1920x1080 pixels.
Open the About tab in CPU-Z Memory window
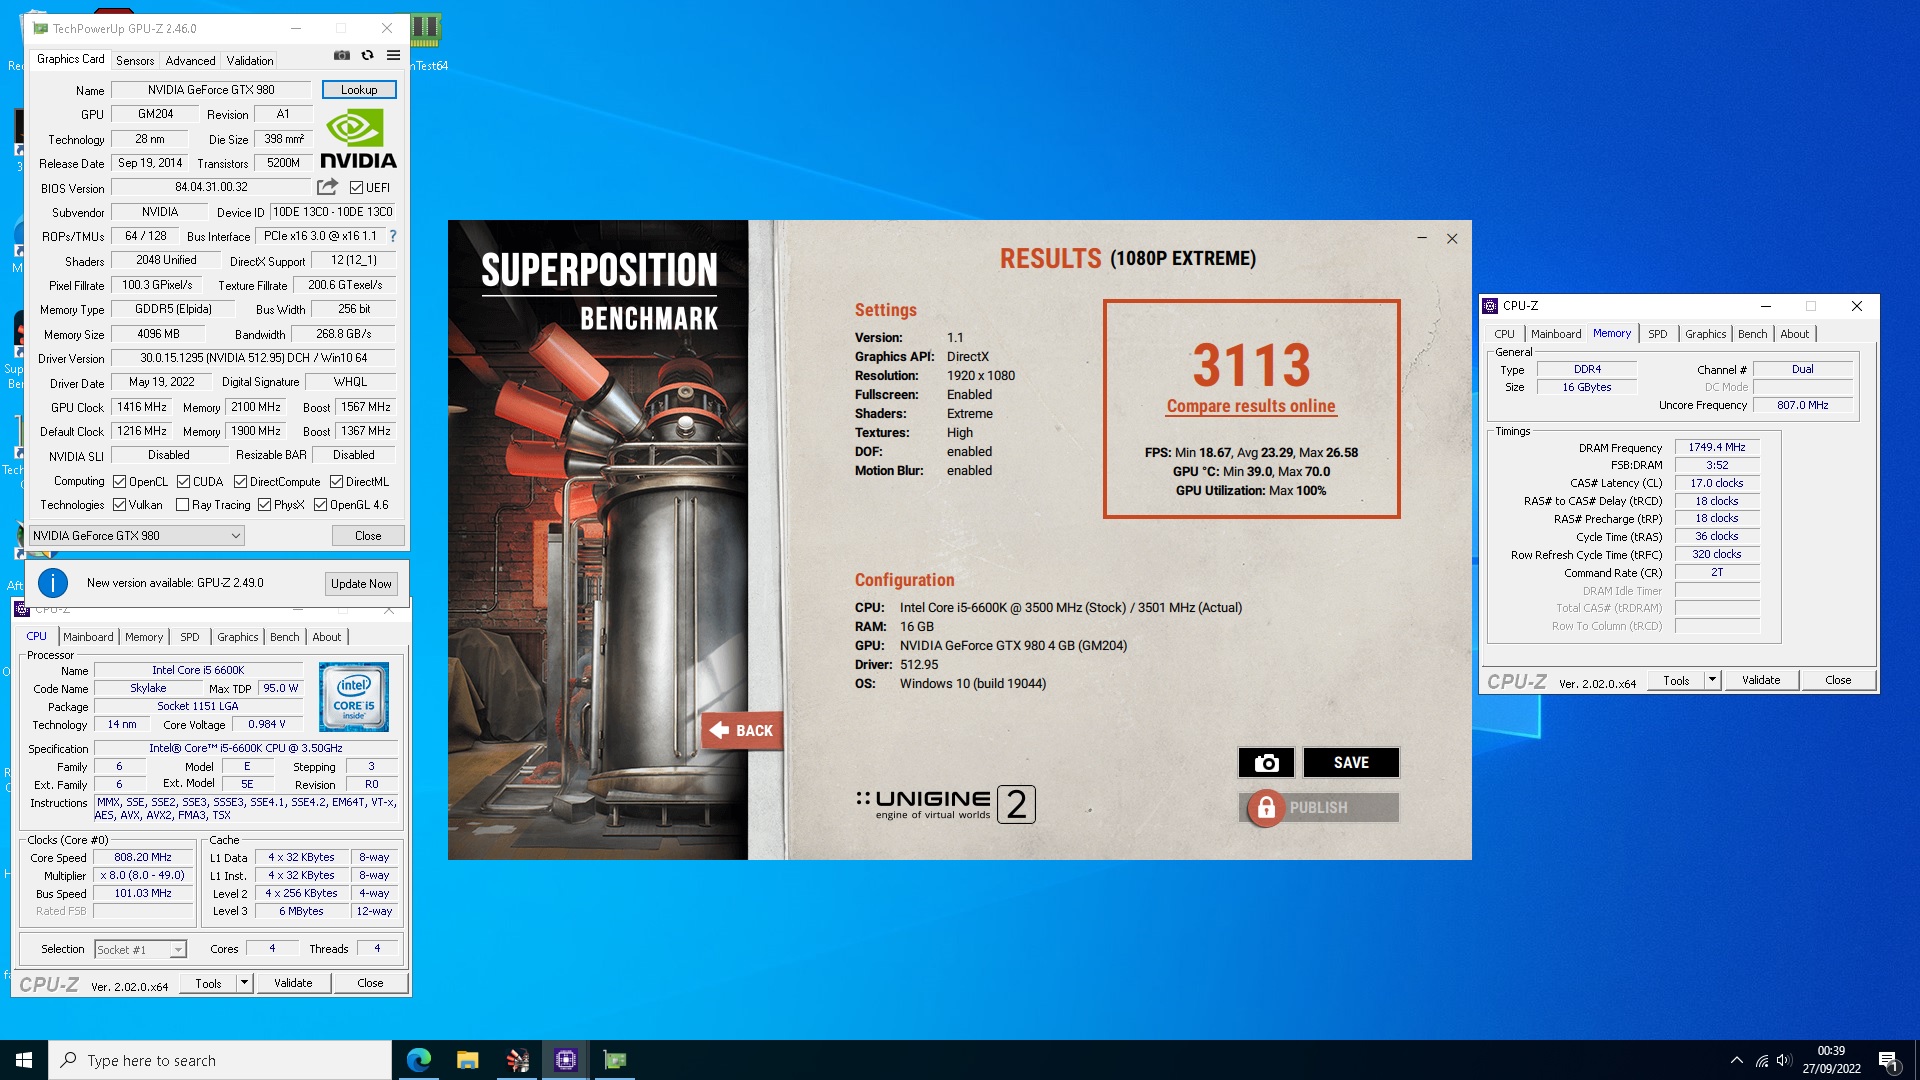pyautogui.click(x=1794, y=334)
